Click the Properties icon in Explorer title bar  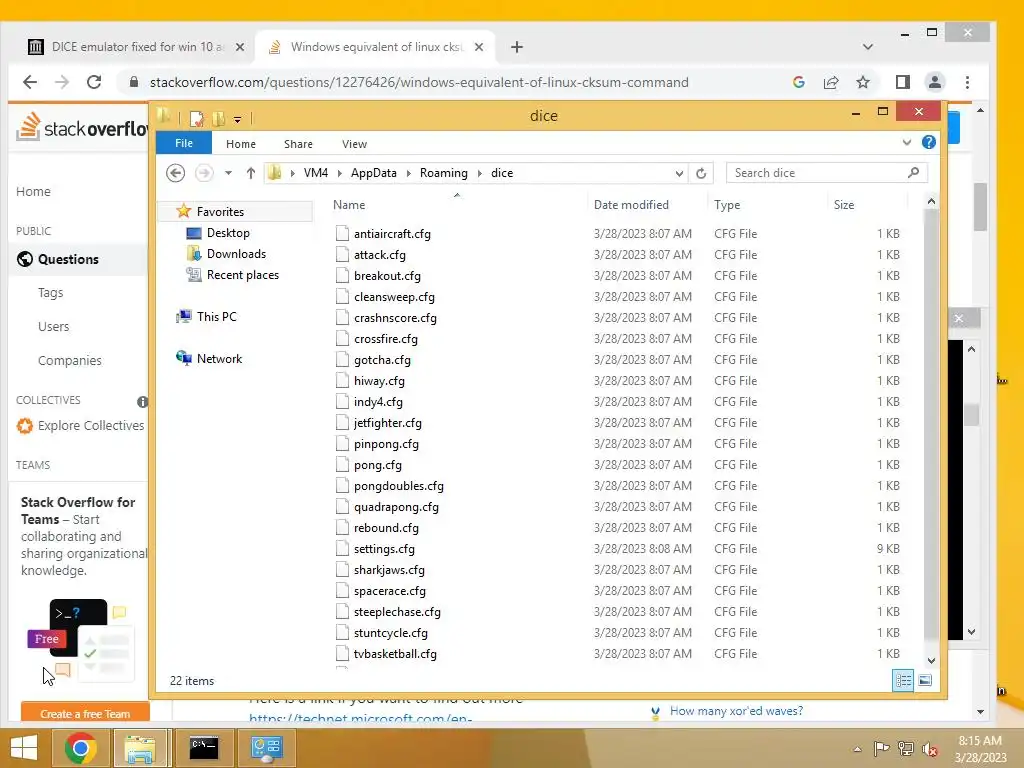(x=197, y=118)
